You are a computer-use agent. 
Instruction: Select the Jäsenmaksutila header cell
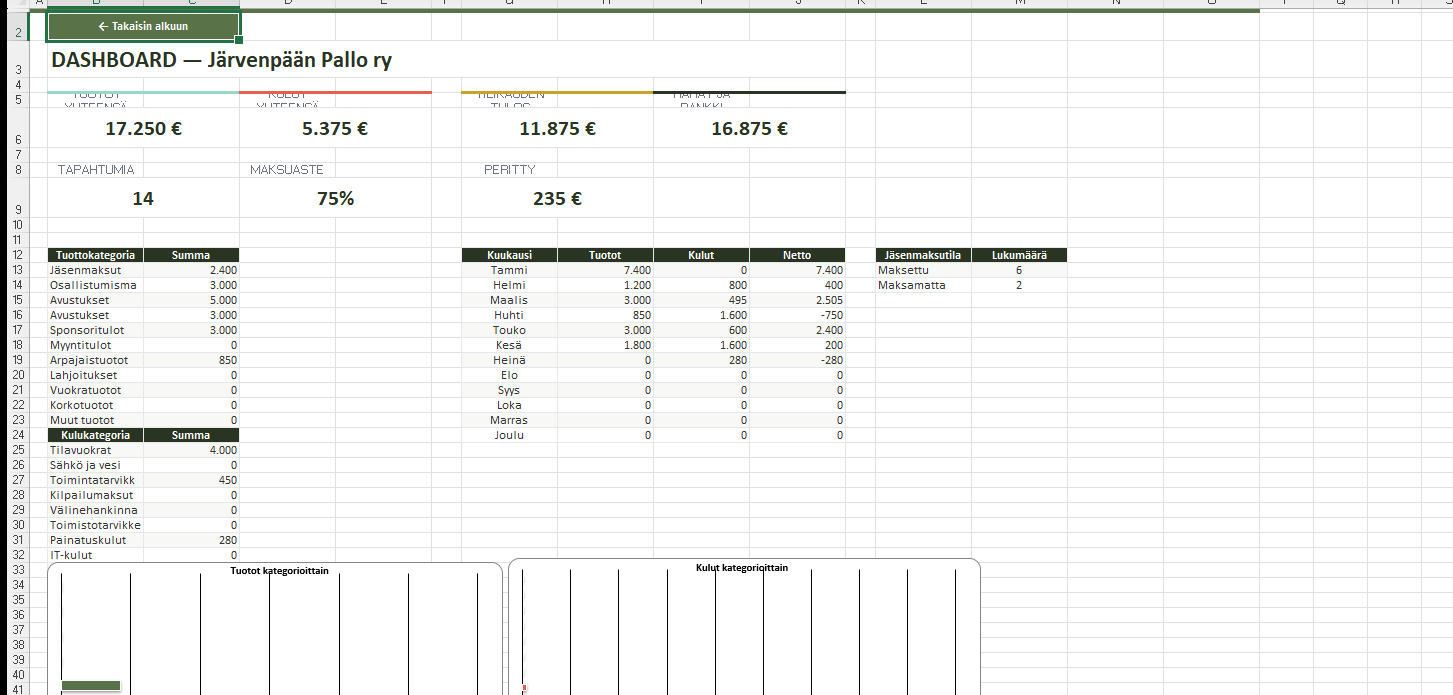(922, 255)
